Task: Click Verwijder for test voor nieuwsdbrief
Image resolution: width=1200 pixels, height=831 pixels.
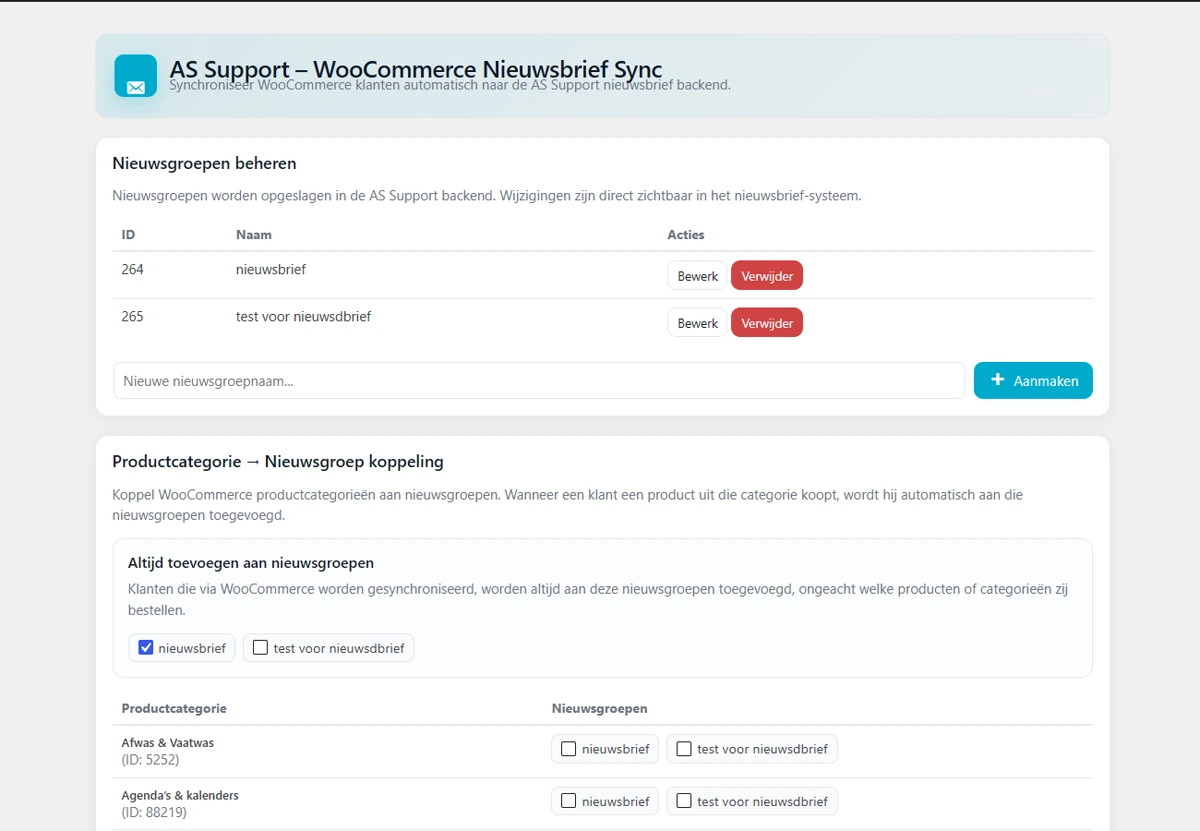Action: [767, 323]
